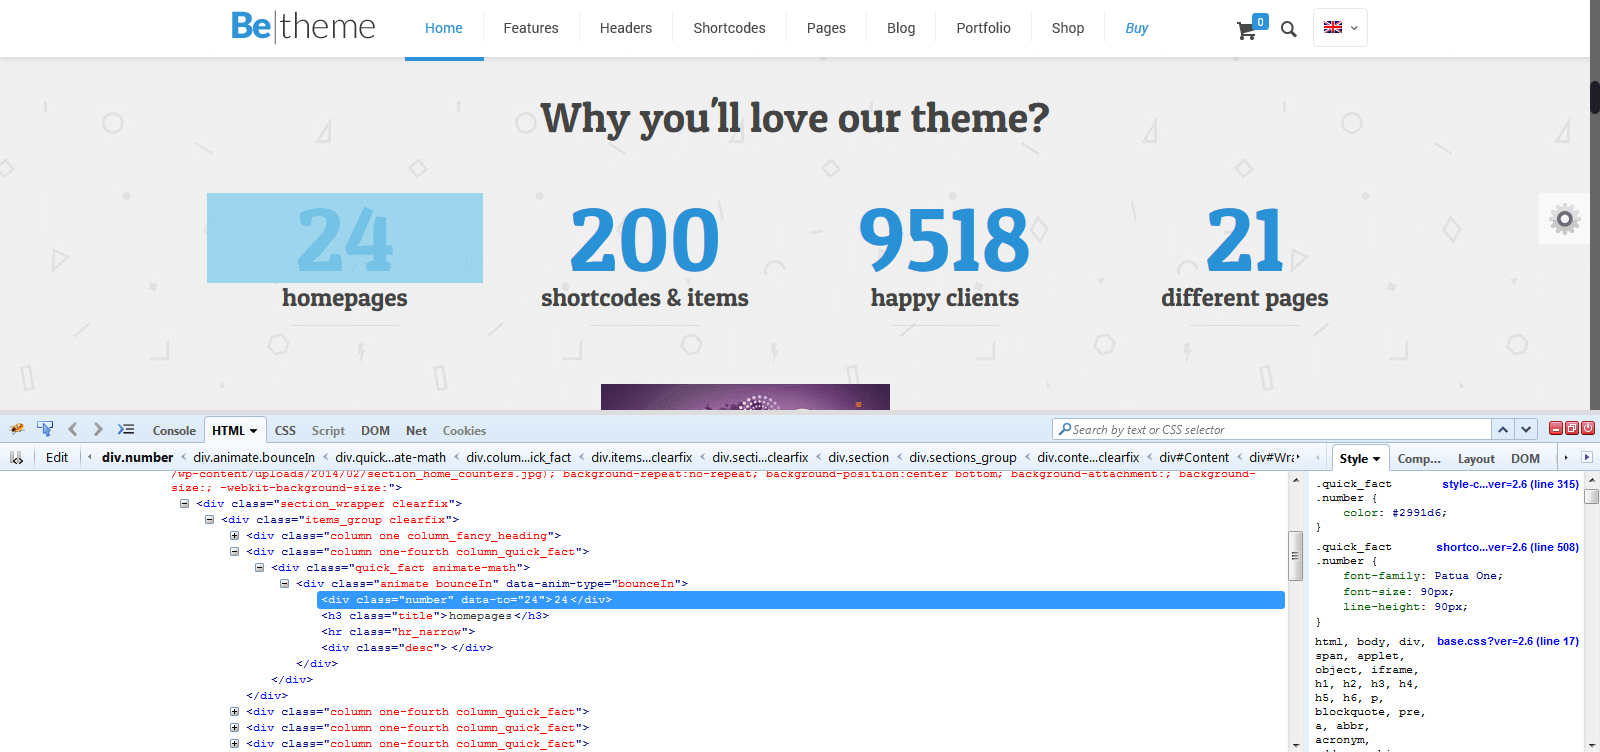Image resolution: width=1600 pixels, height=752 pixels.
Task: Open the gear settings panel on page edge
Action: [x=1564, y=219]
